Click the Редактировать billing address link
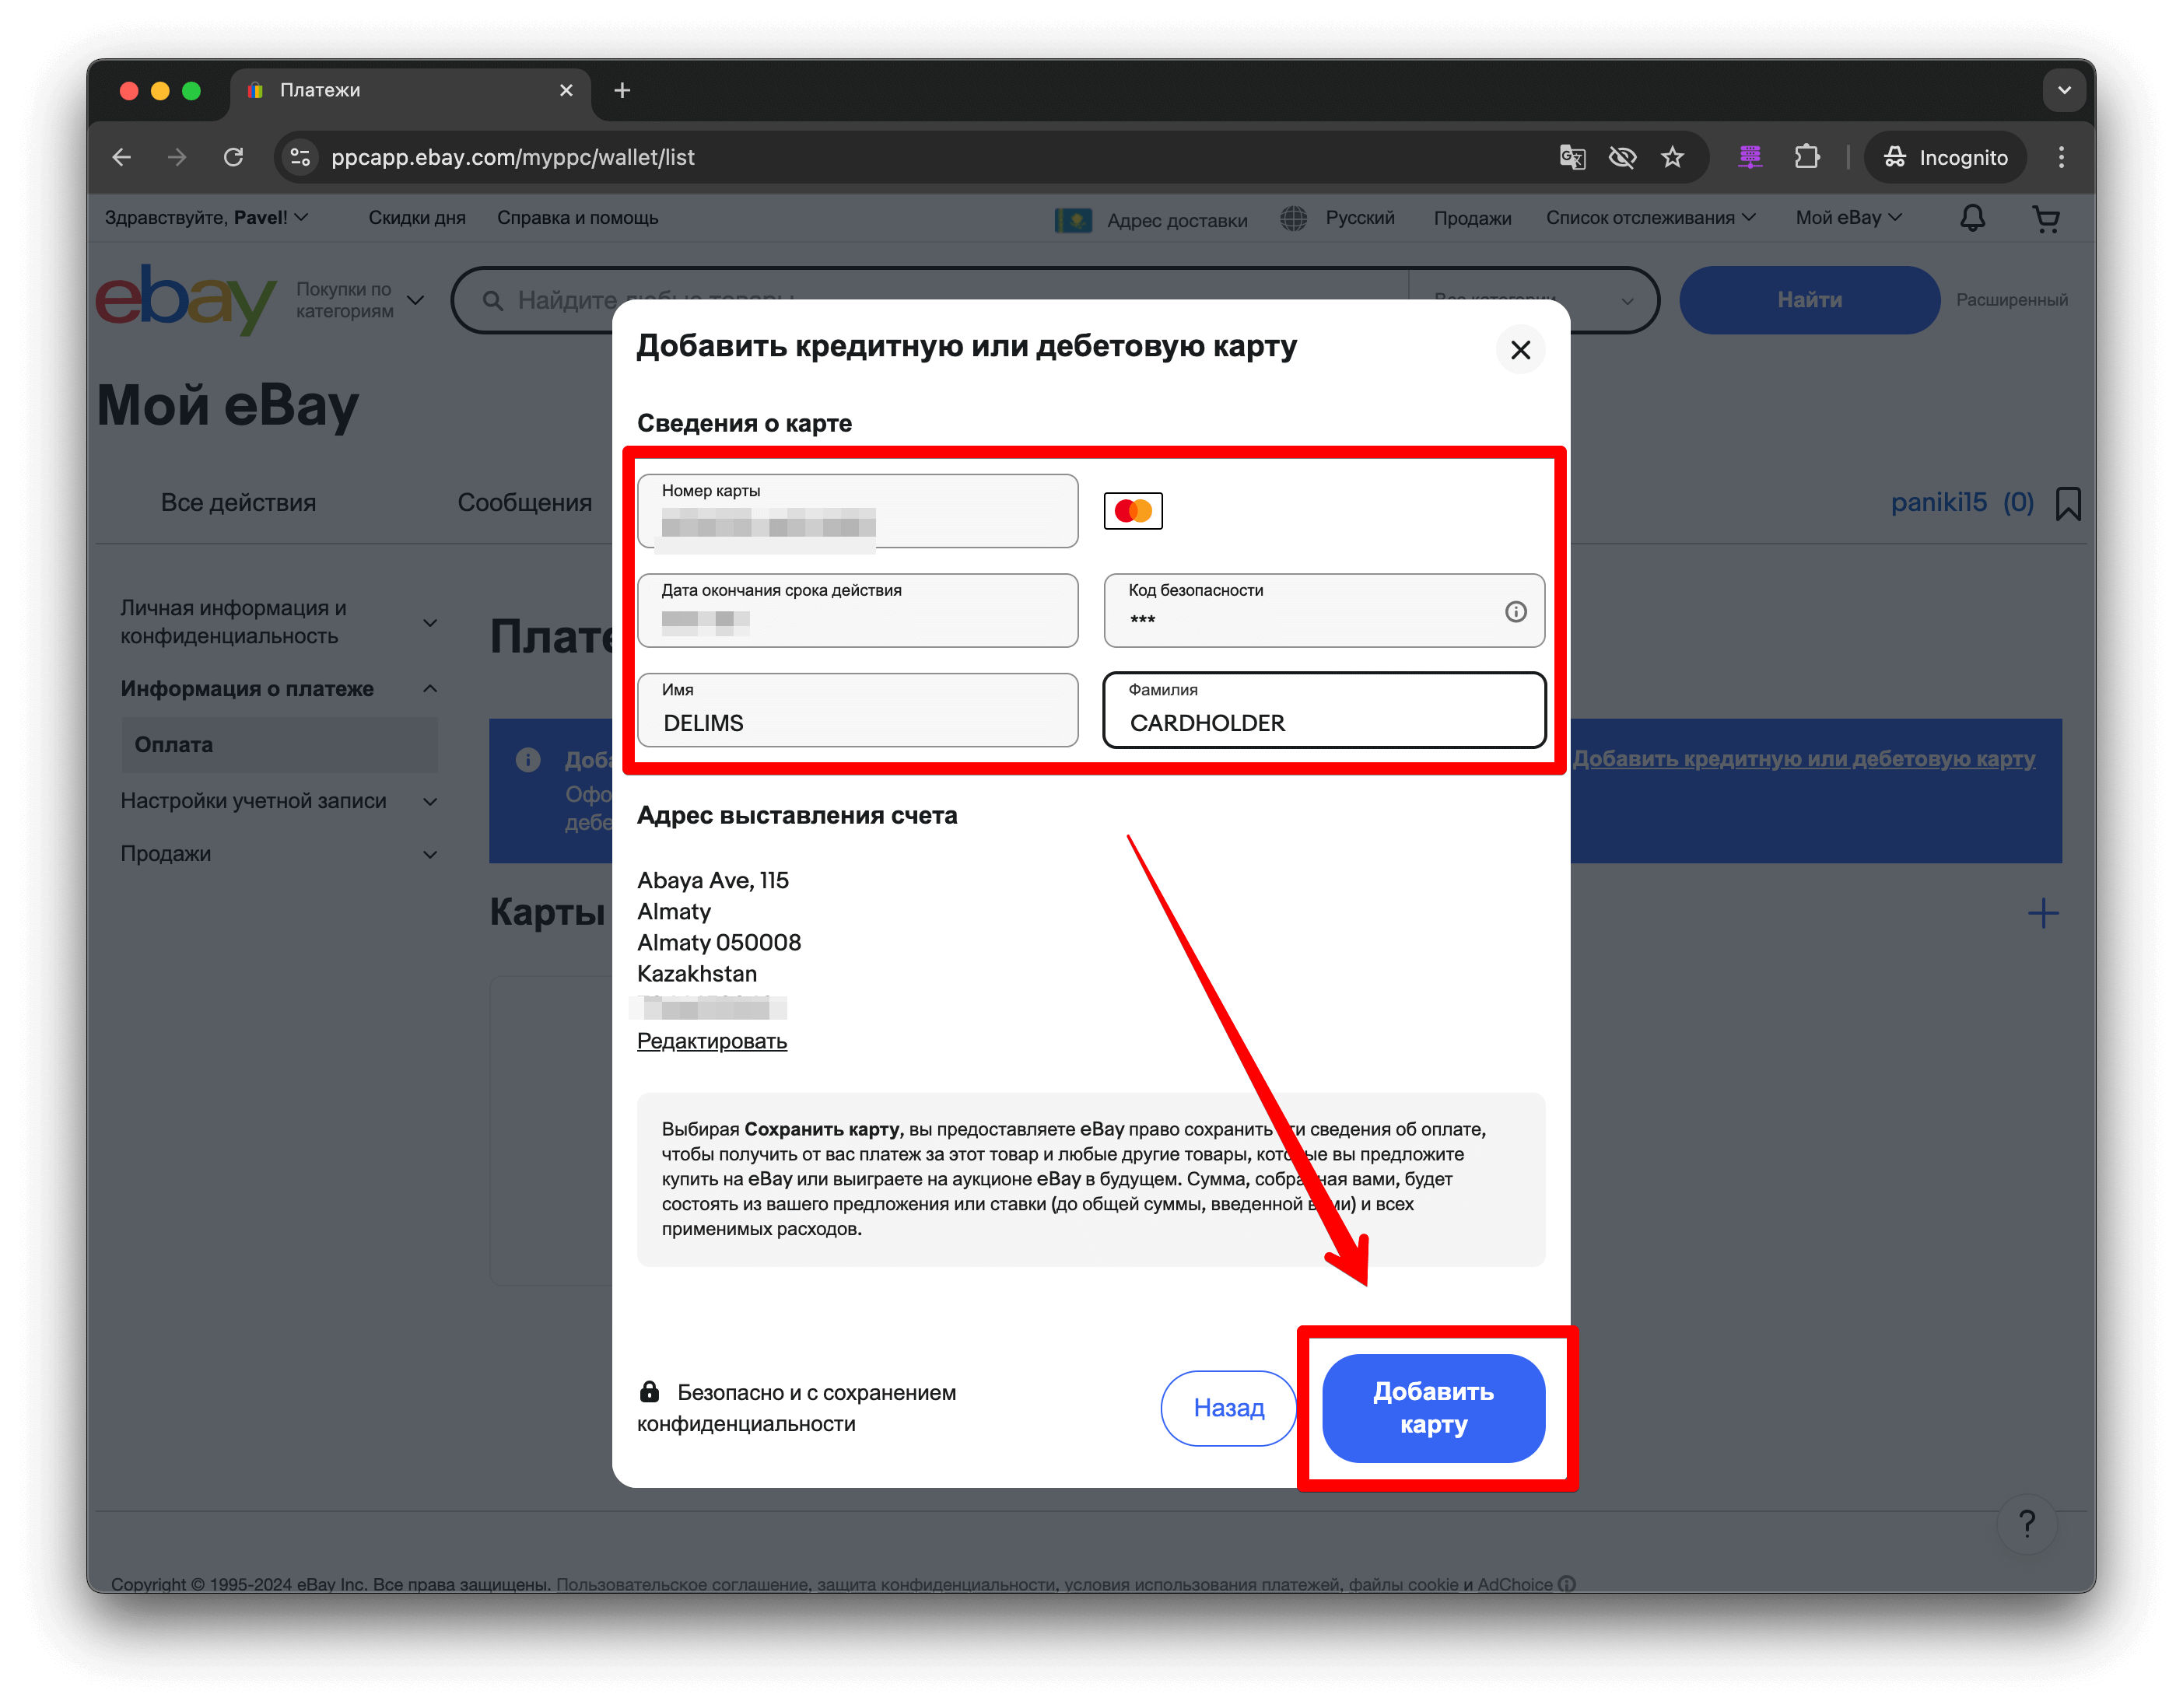The width and height of the screenshot is (2183, 1708). coord(711,1041)
